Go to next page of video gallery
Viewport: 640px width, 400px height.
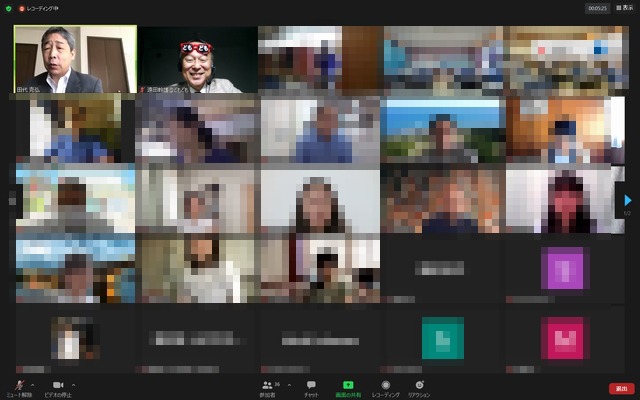pyautogui.click(x=628, y=200)
